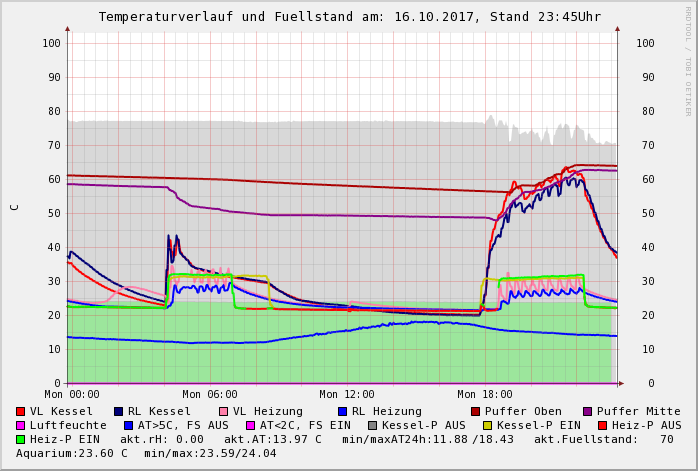Screen dimensions: 698x471
Task: Click the Mon 18:00 time axis label
Action: 485,395
